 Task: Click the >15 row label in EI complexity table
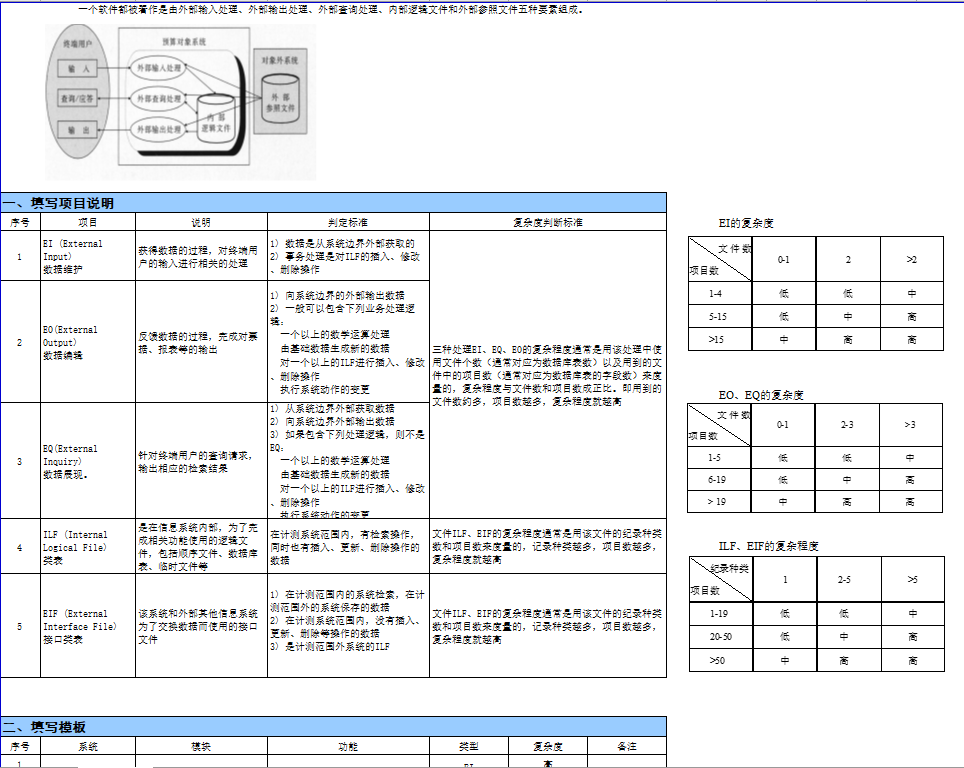(720, 340)
